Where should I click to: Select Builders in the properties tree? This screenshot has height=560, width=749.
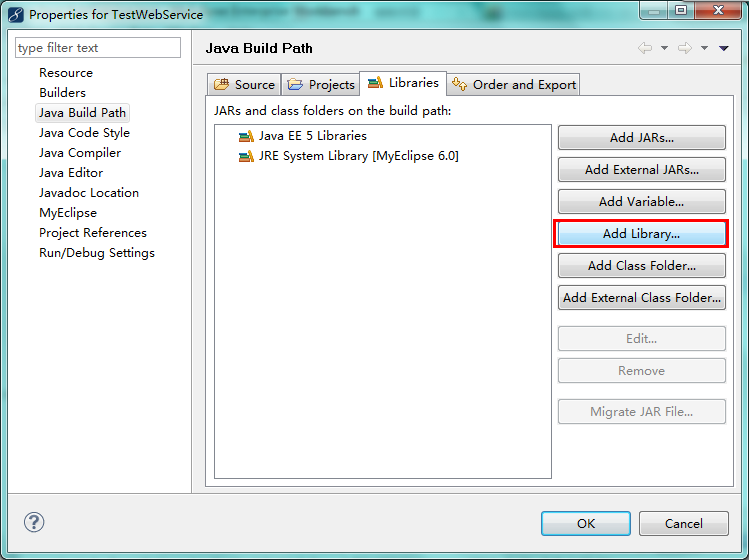[63, 93]
